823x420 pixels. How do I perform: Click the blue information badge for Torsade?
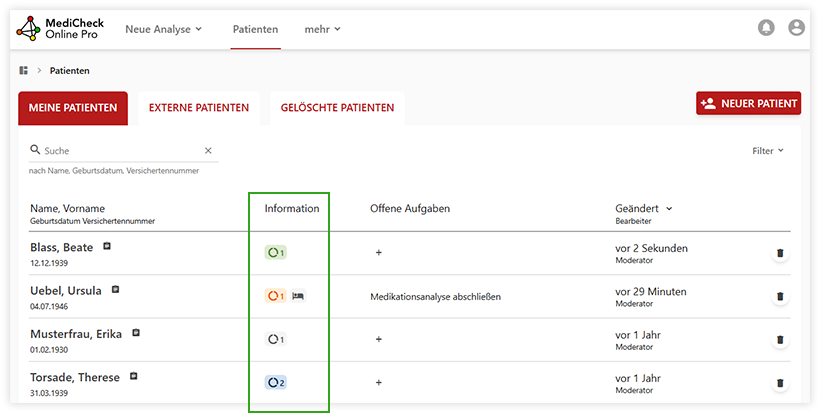276,382
